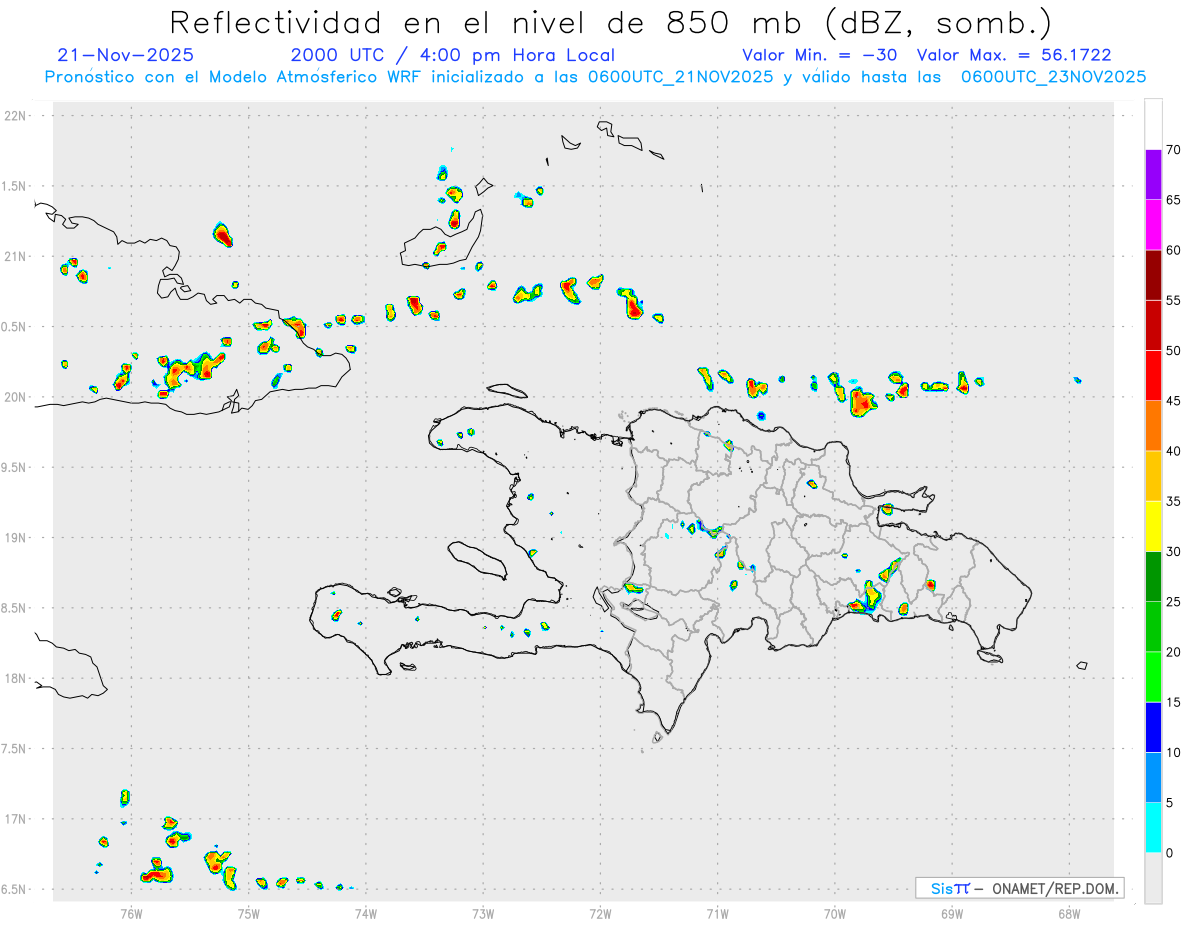
Task: Select the bright red 45-50 dBZ band
Action: pyautogui.click(x=1153, y=375)
